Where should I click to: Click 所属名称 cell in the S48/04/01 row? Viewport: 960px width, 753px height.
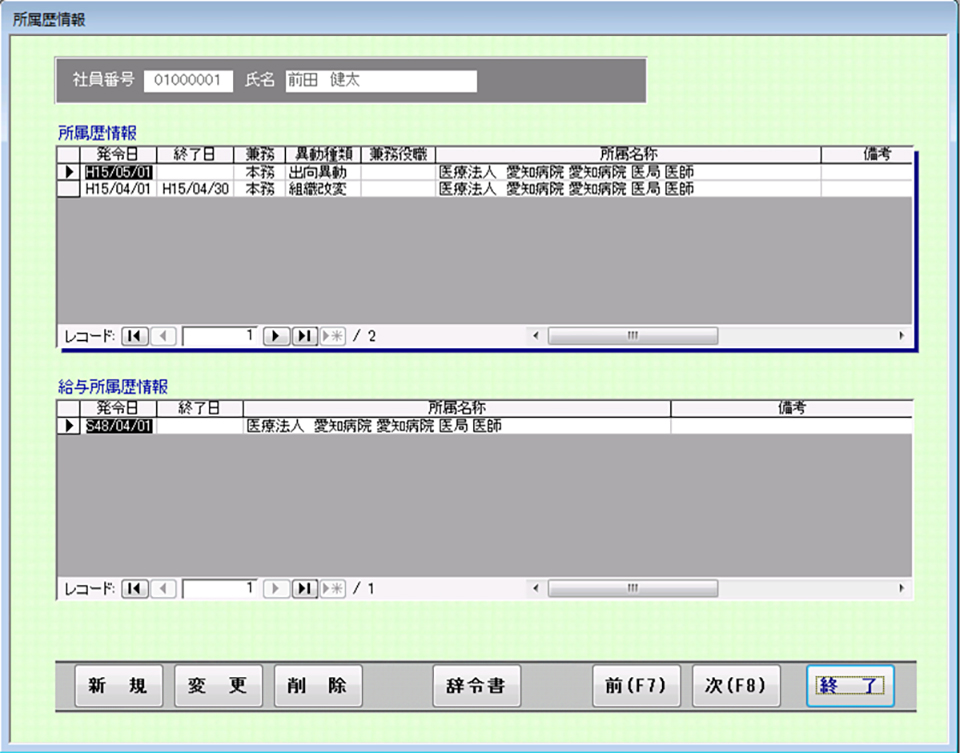457,425
